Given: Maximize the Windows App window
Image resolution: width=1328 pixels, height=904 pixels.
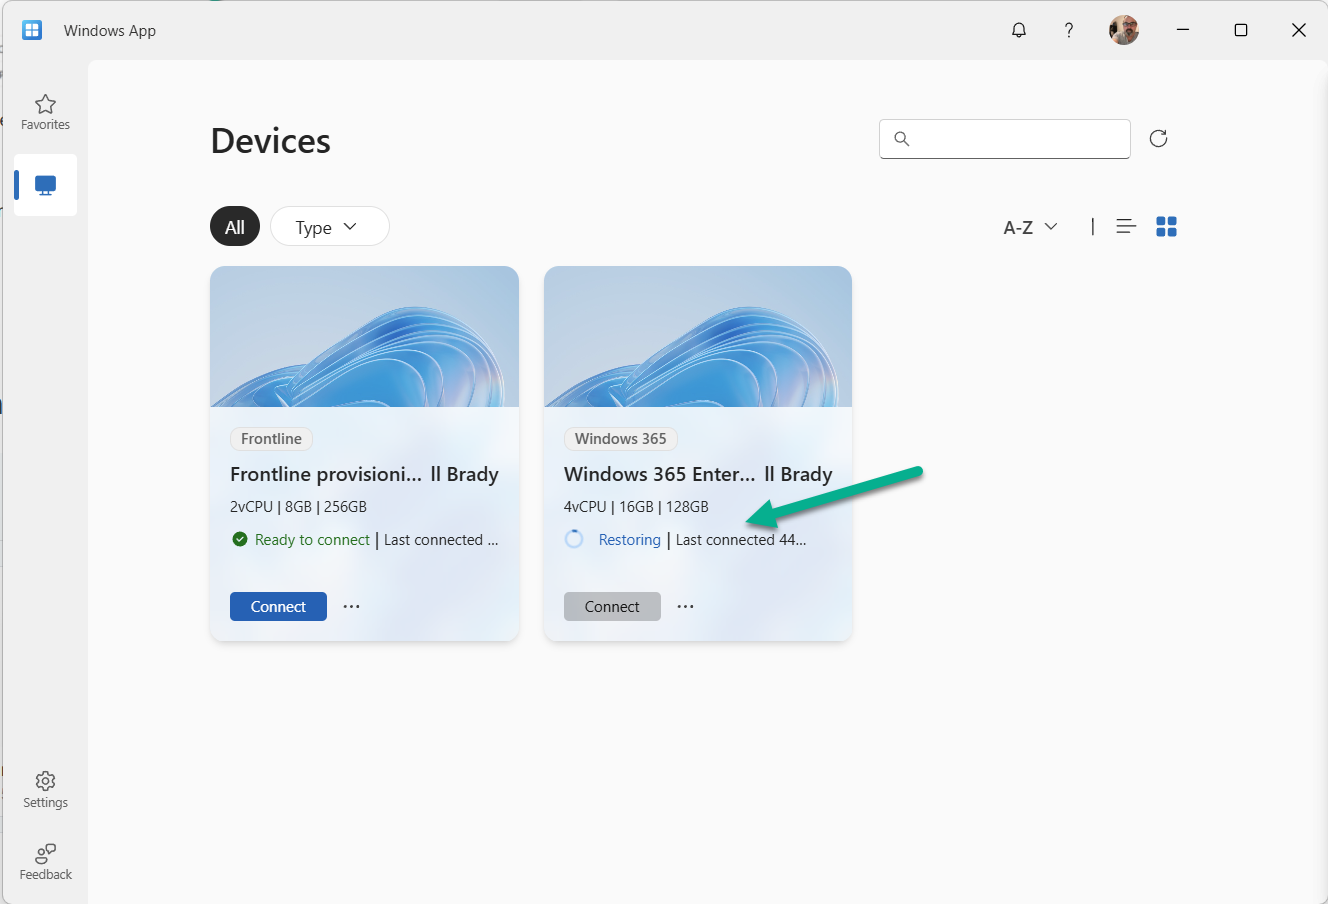Looking at the screenshot, I should [x=1241, y=30].
